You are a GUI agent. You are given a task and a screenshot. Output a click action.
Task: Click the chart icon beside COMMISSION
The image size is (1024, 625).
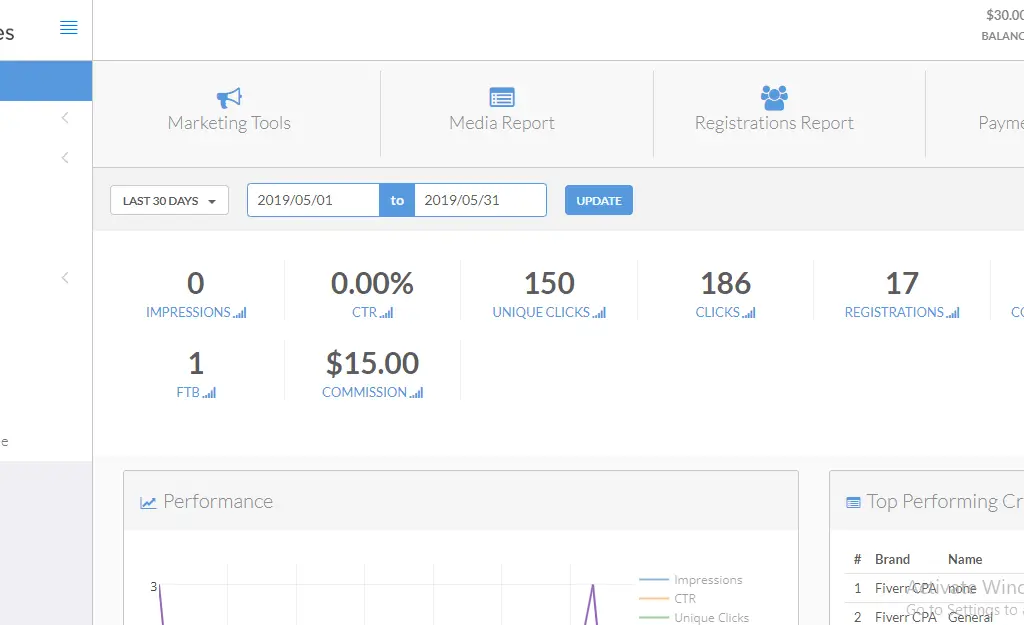[417, 393]
